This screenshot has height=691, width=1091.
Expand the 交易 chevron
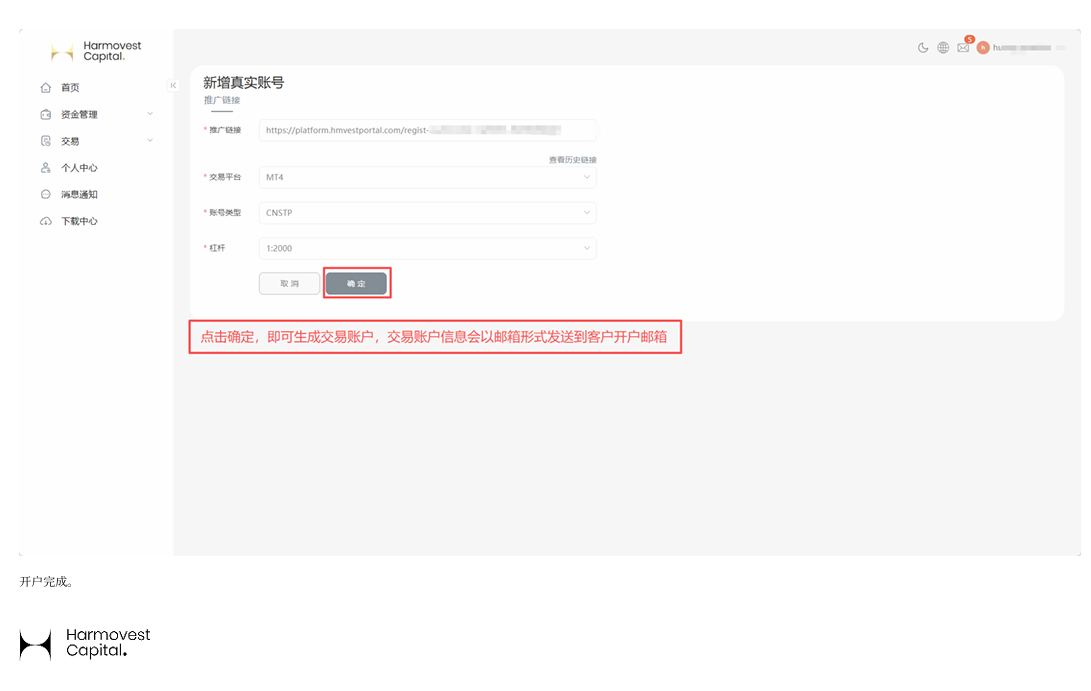coord(150,141)
